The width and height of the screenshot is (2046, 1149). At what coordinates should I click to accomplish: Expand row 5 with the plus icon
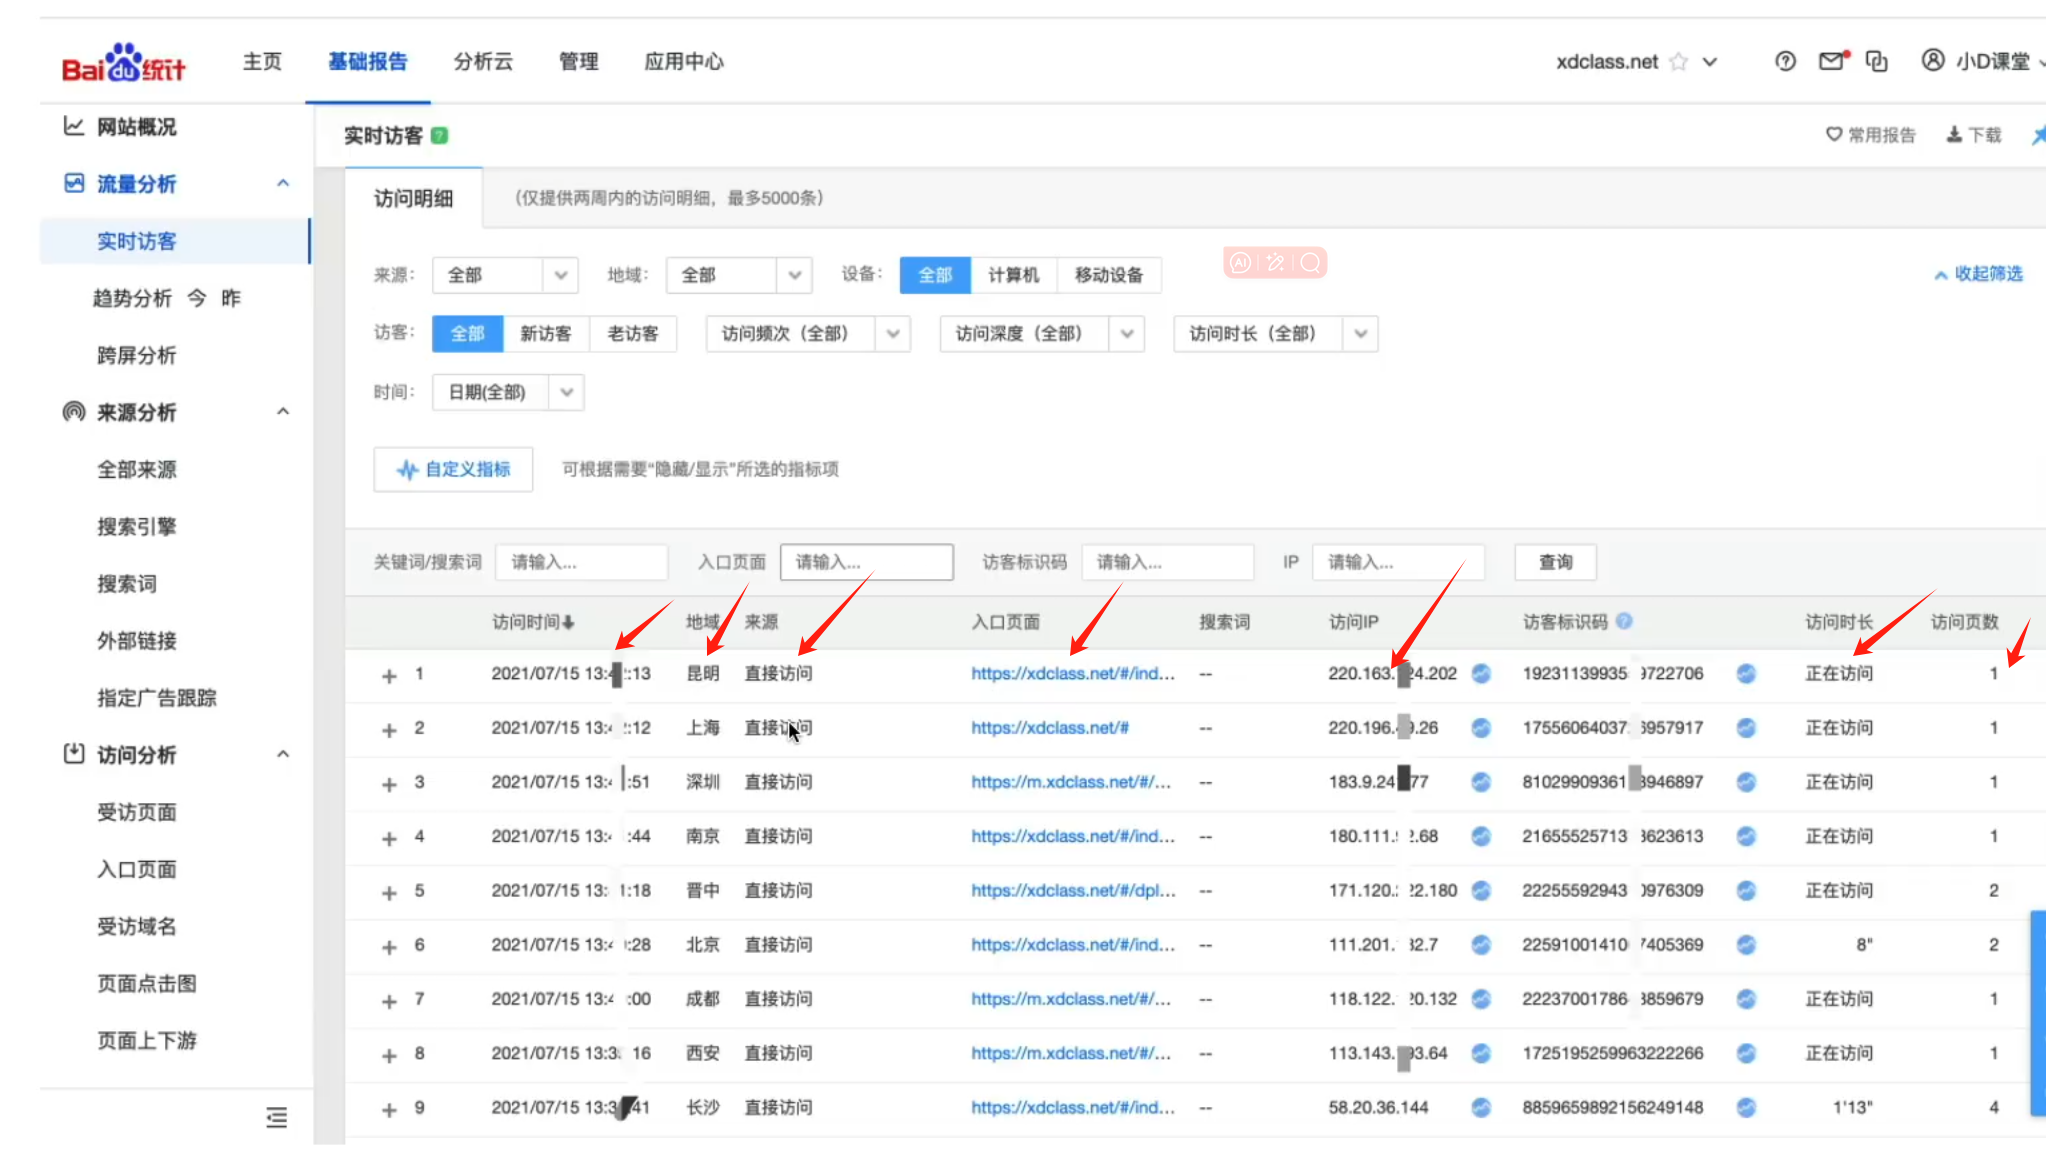click(389, 892)
